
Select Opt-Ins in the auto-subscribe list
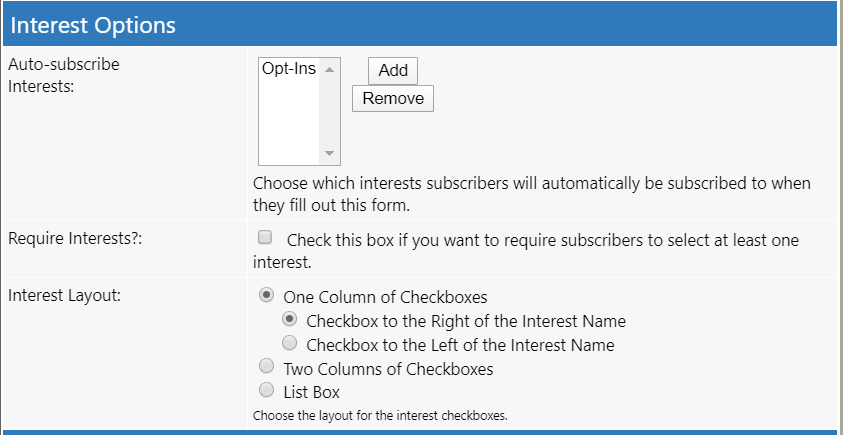[x=289, y=69]
